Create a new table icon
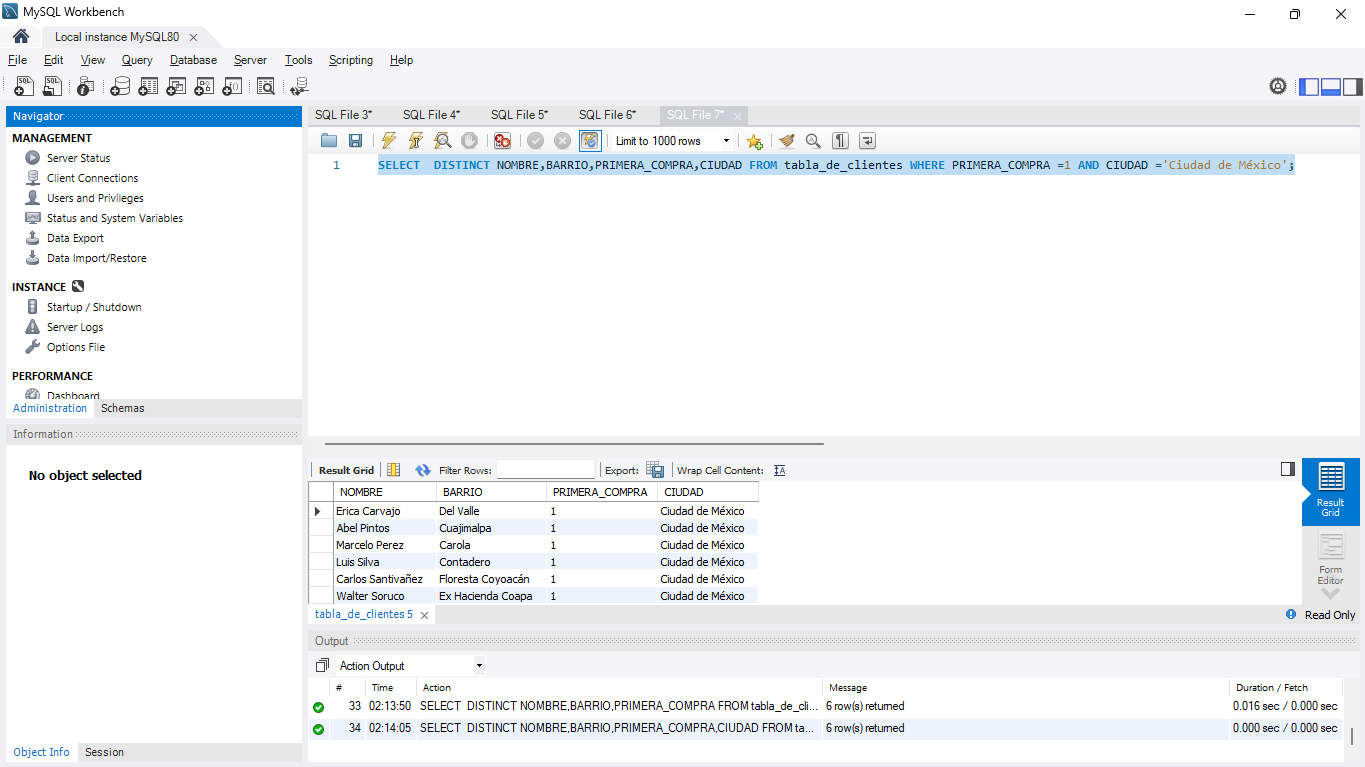 coord(148,87)
